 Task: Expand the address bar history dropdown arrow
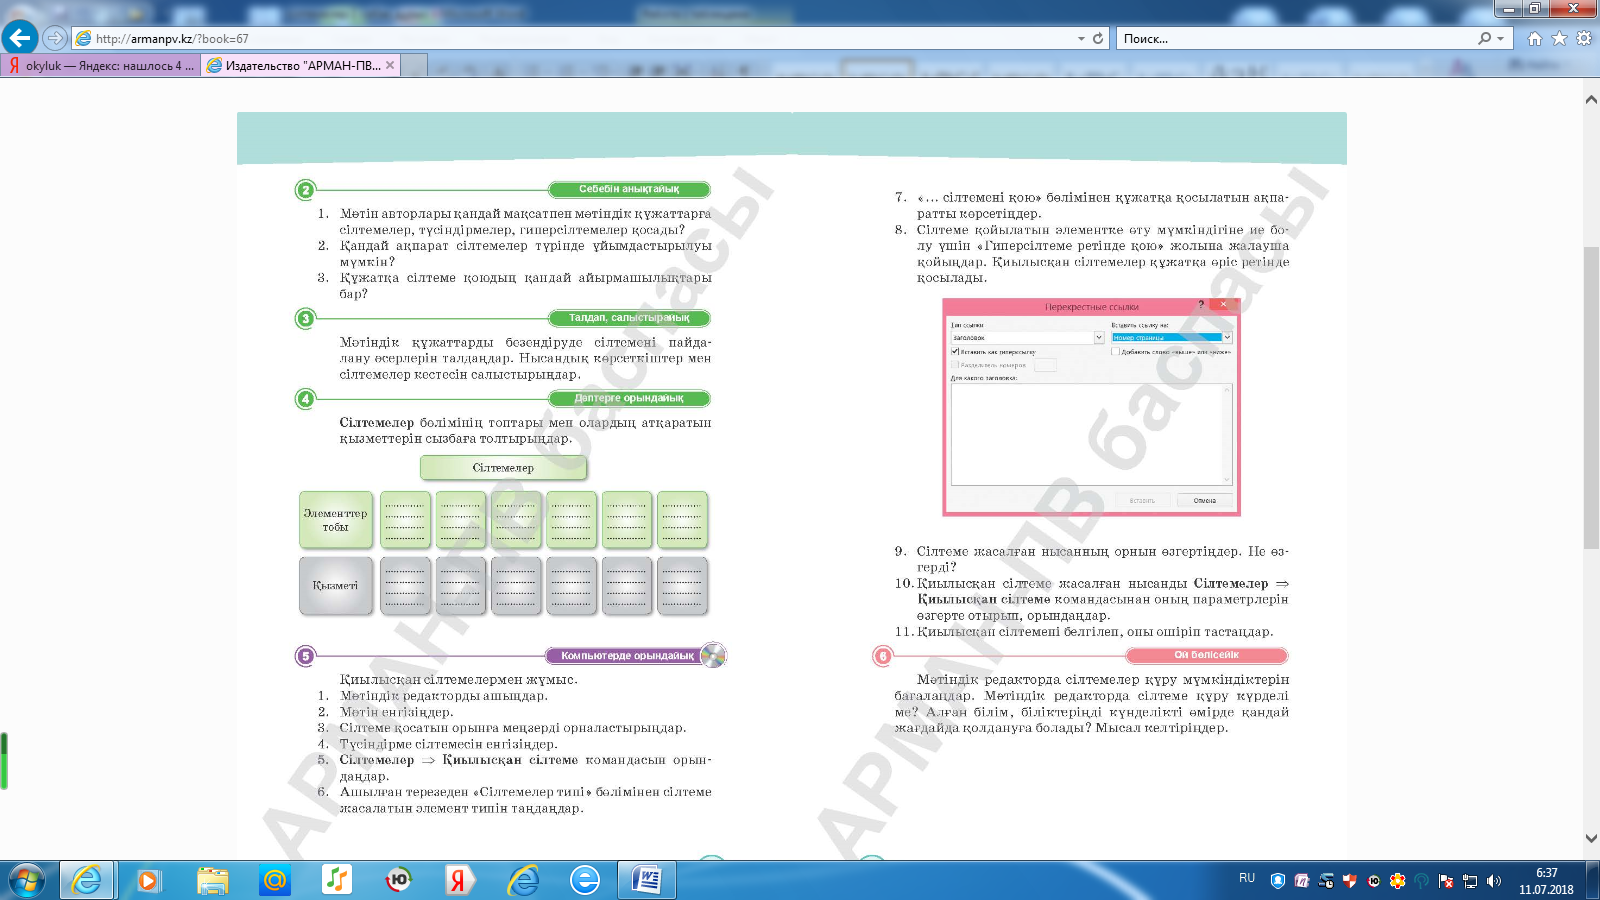pyautogui.click(x=1081, y=38)
